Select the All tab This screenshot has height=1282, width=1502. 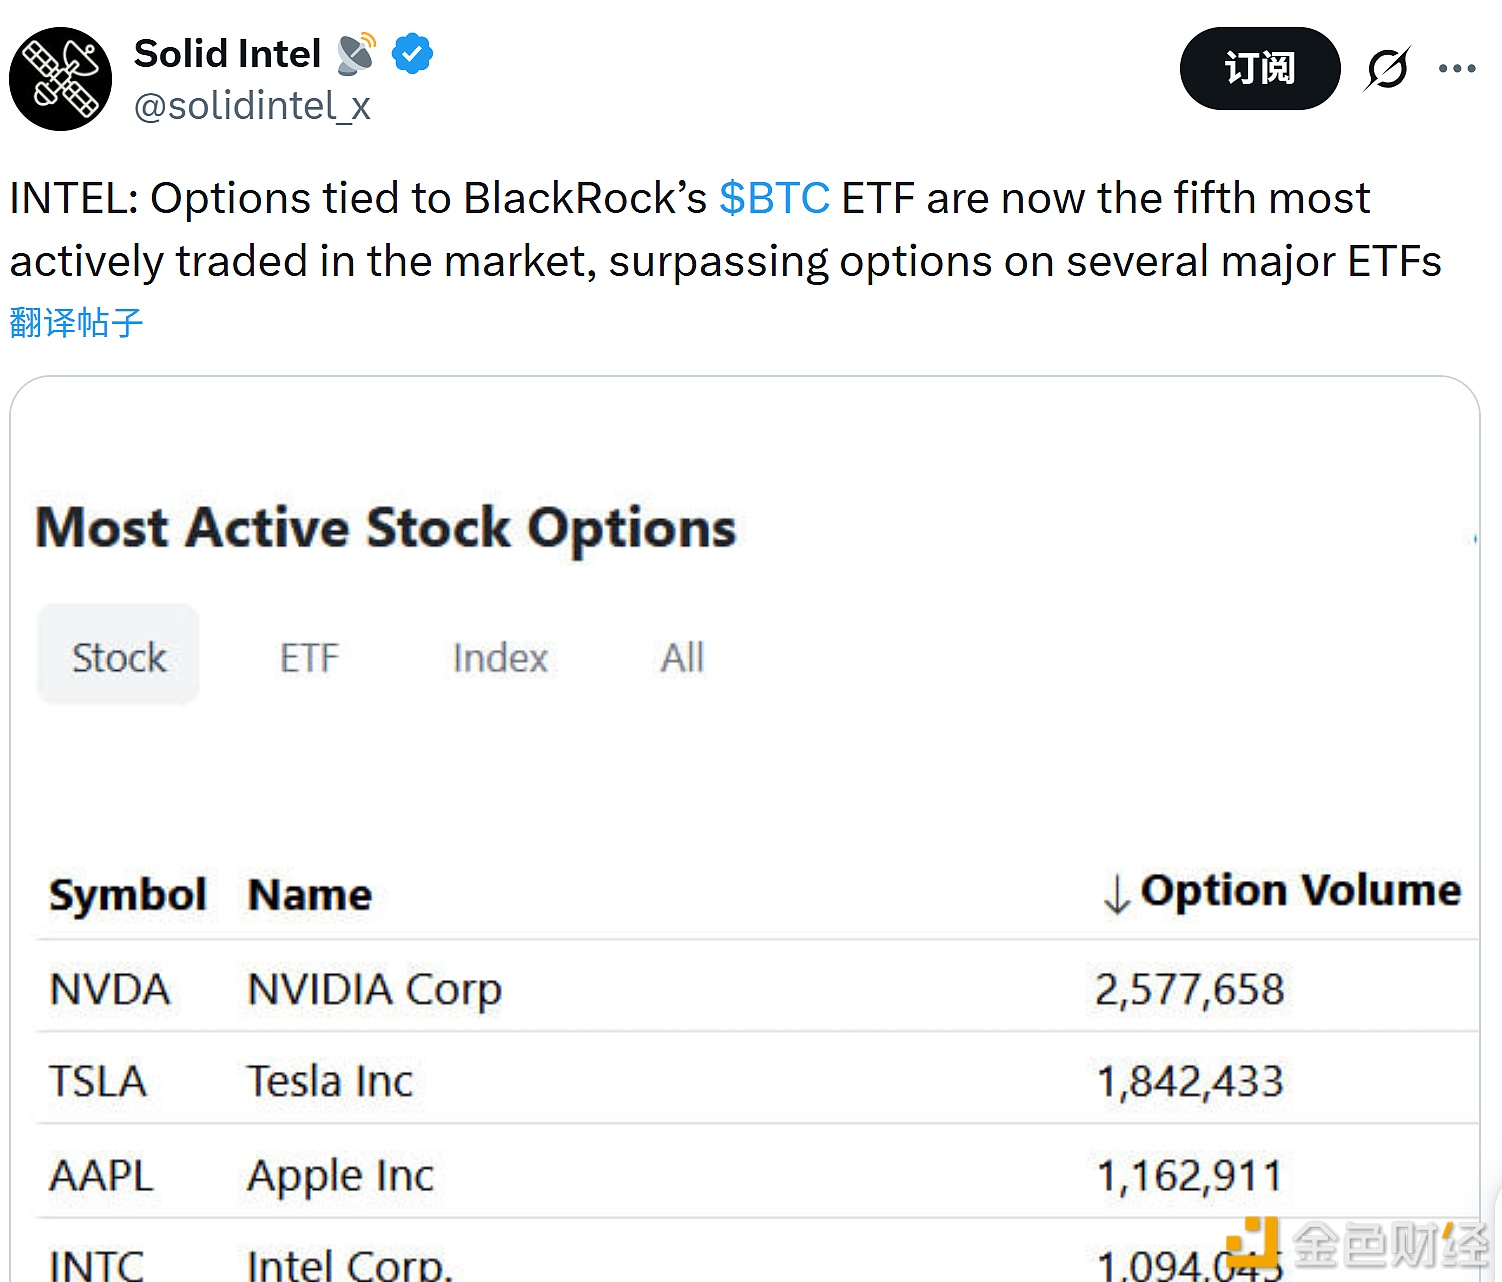[x=682, y=658]
